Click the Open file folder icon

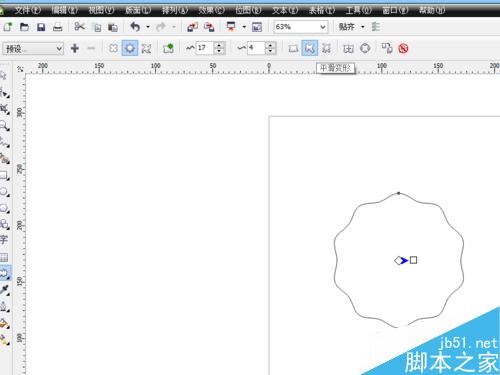(24, 27)
